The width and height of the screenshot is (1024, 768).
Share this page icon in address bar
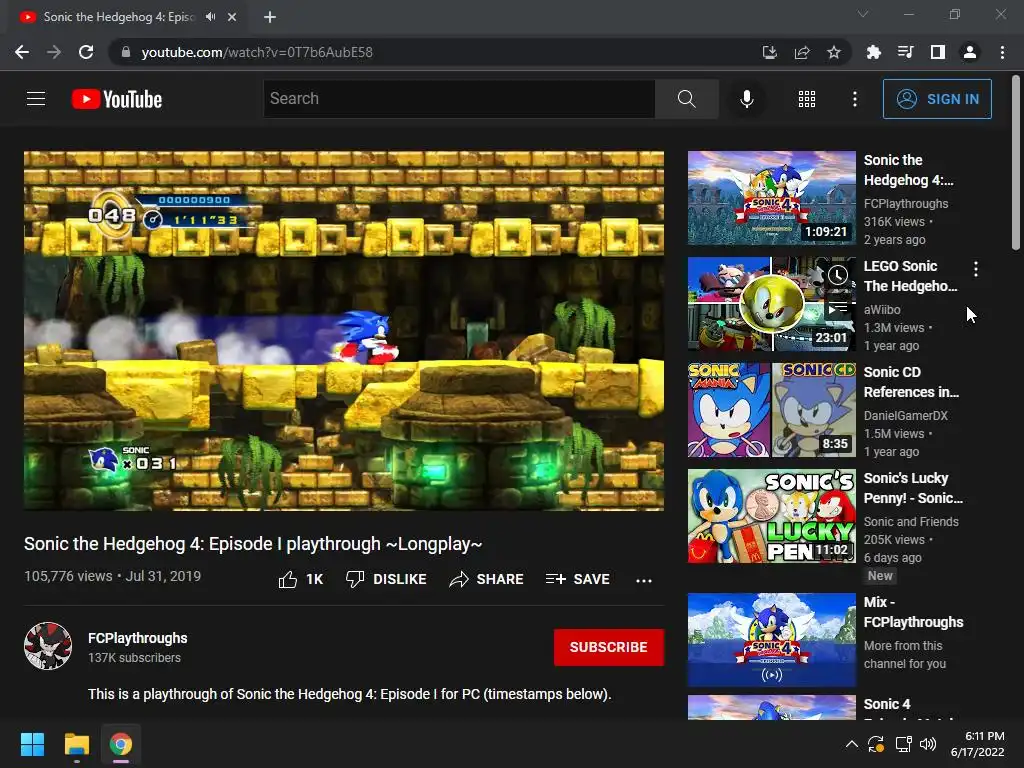[801, 52]
